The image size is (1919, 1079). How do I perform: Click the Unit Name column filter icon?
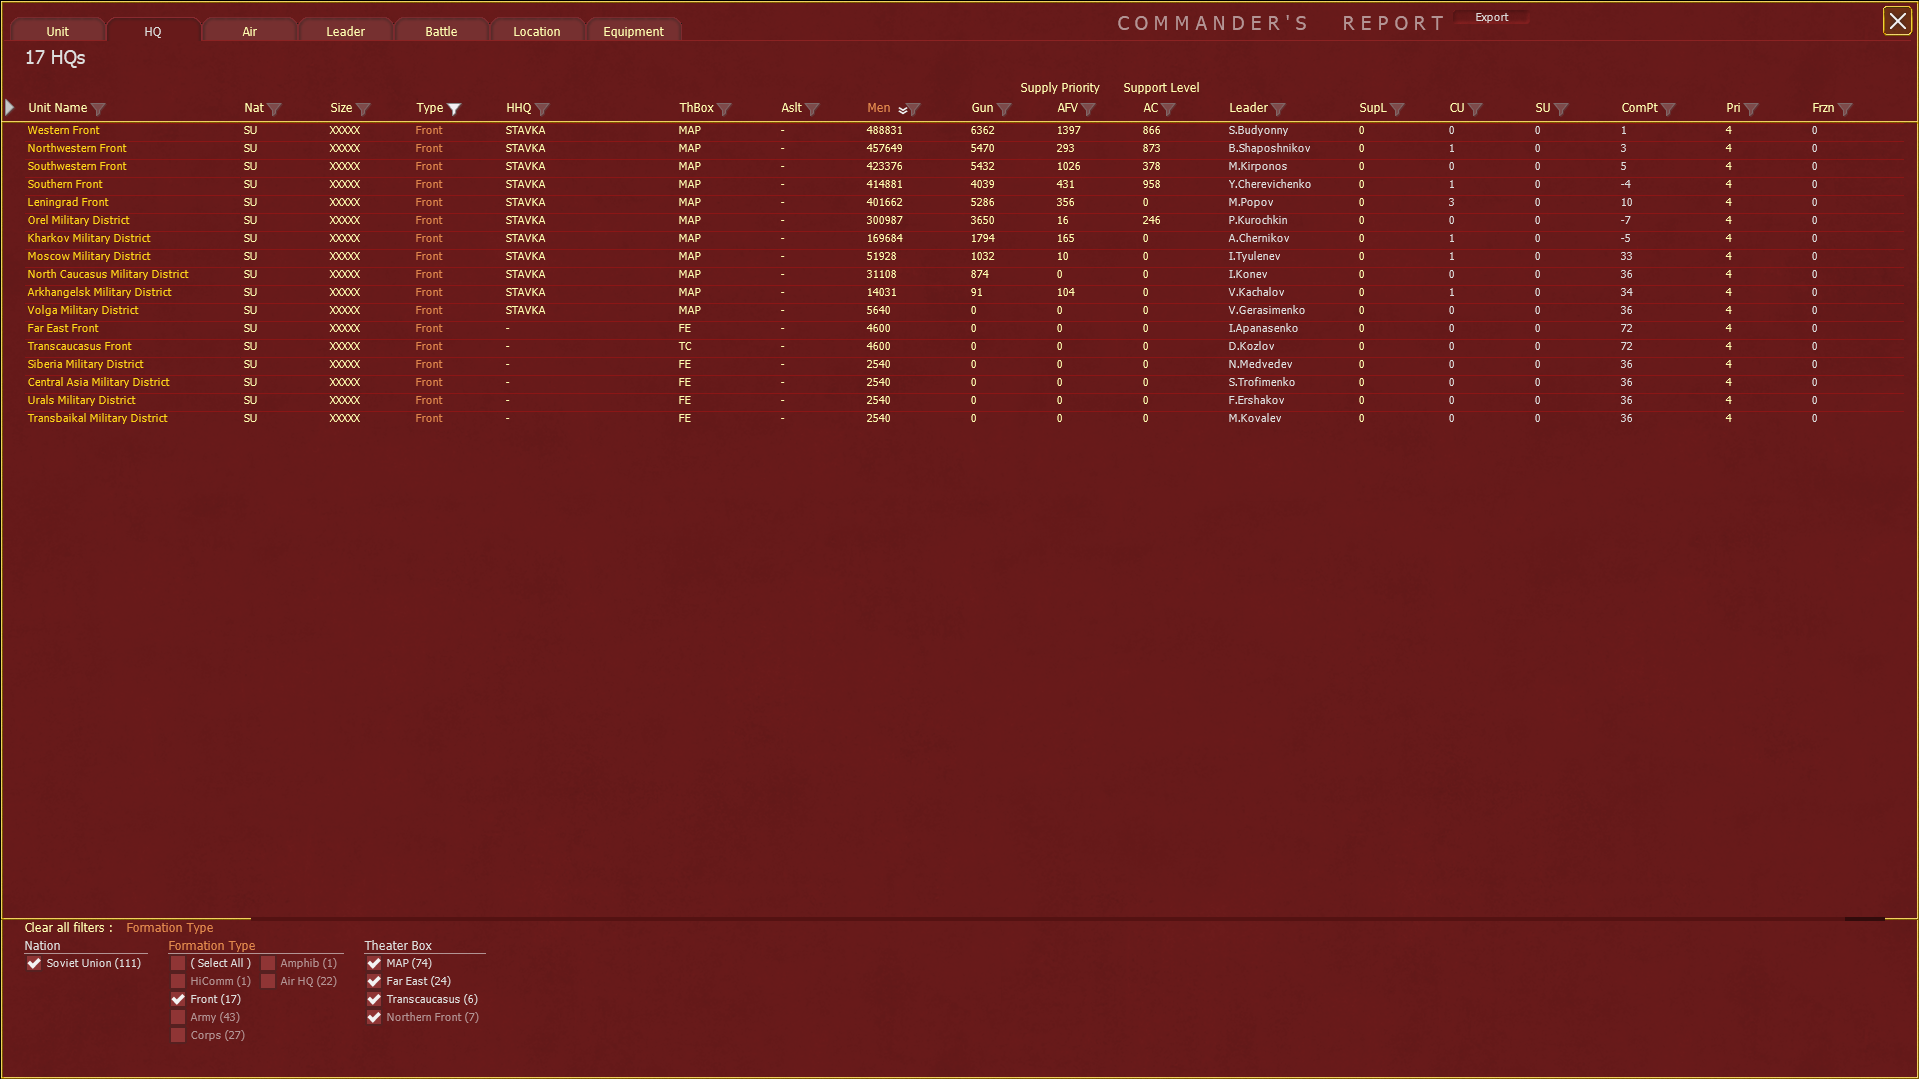click(98, 109)
